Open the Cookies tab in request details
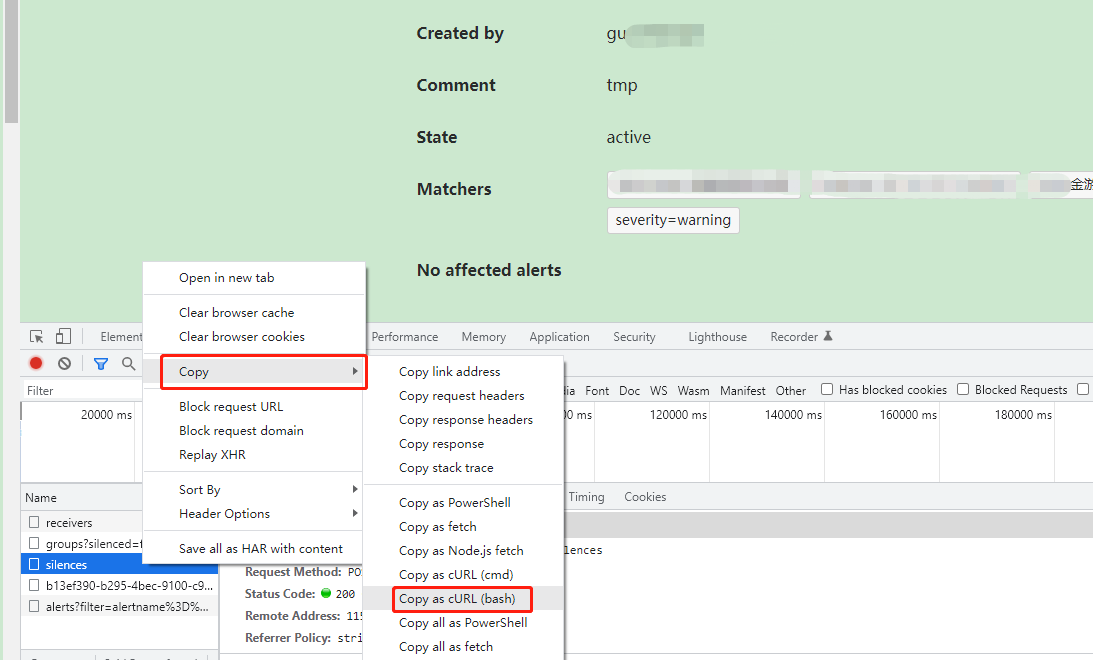1093x660 pixels. tap(645, 497)
